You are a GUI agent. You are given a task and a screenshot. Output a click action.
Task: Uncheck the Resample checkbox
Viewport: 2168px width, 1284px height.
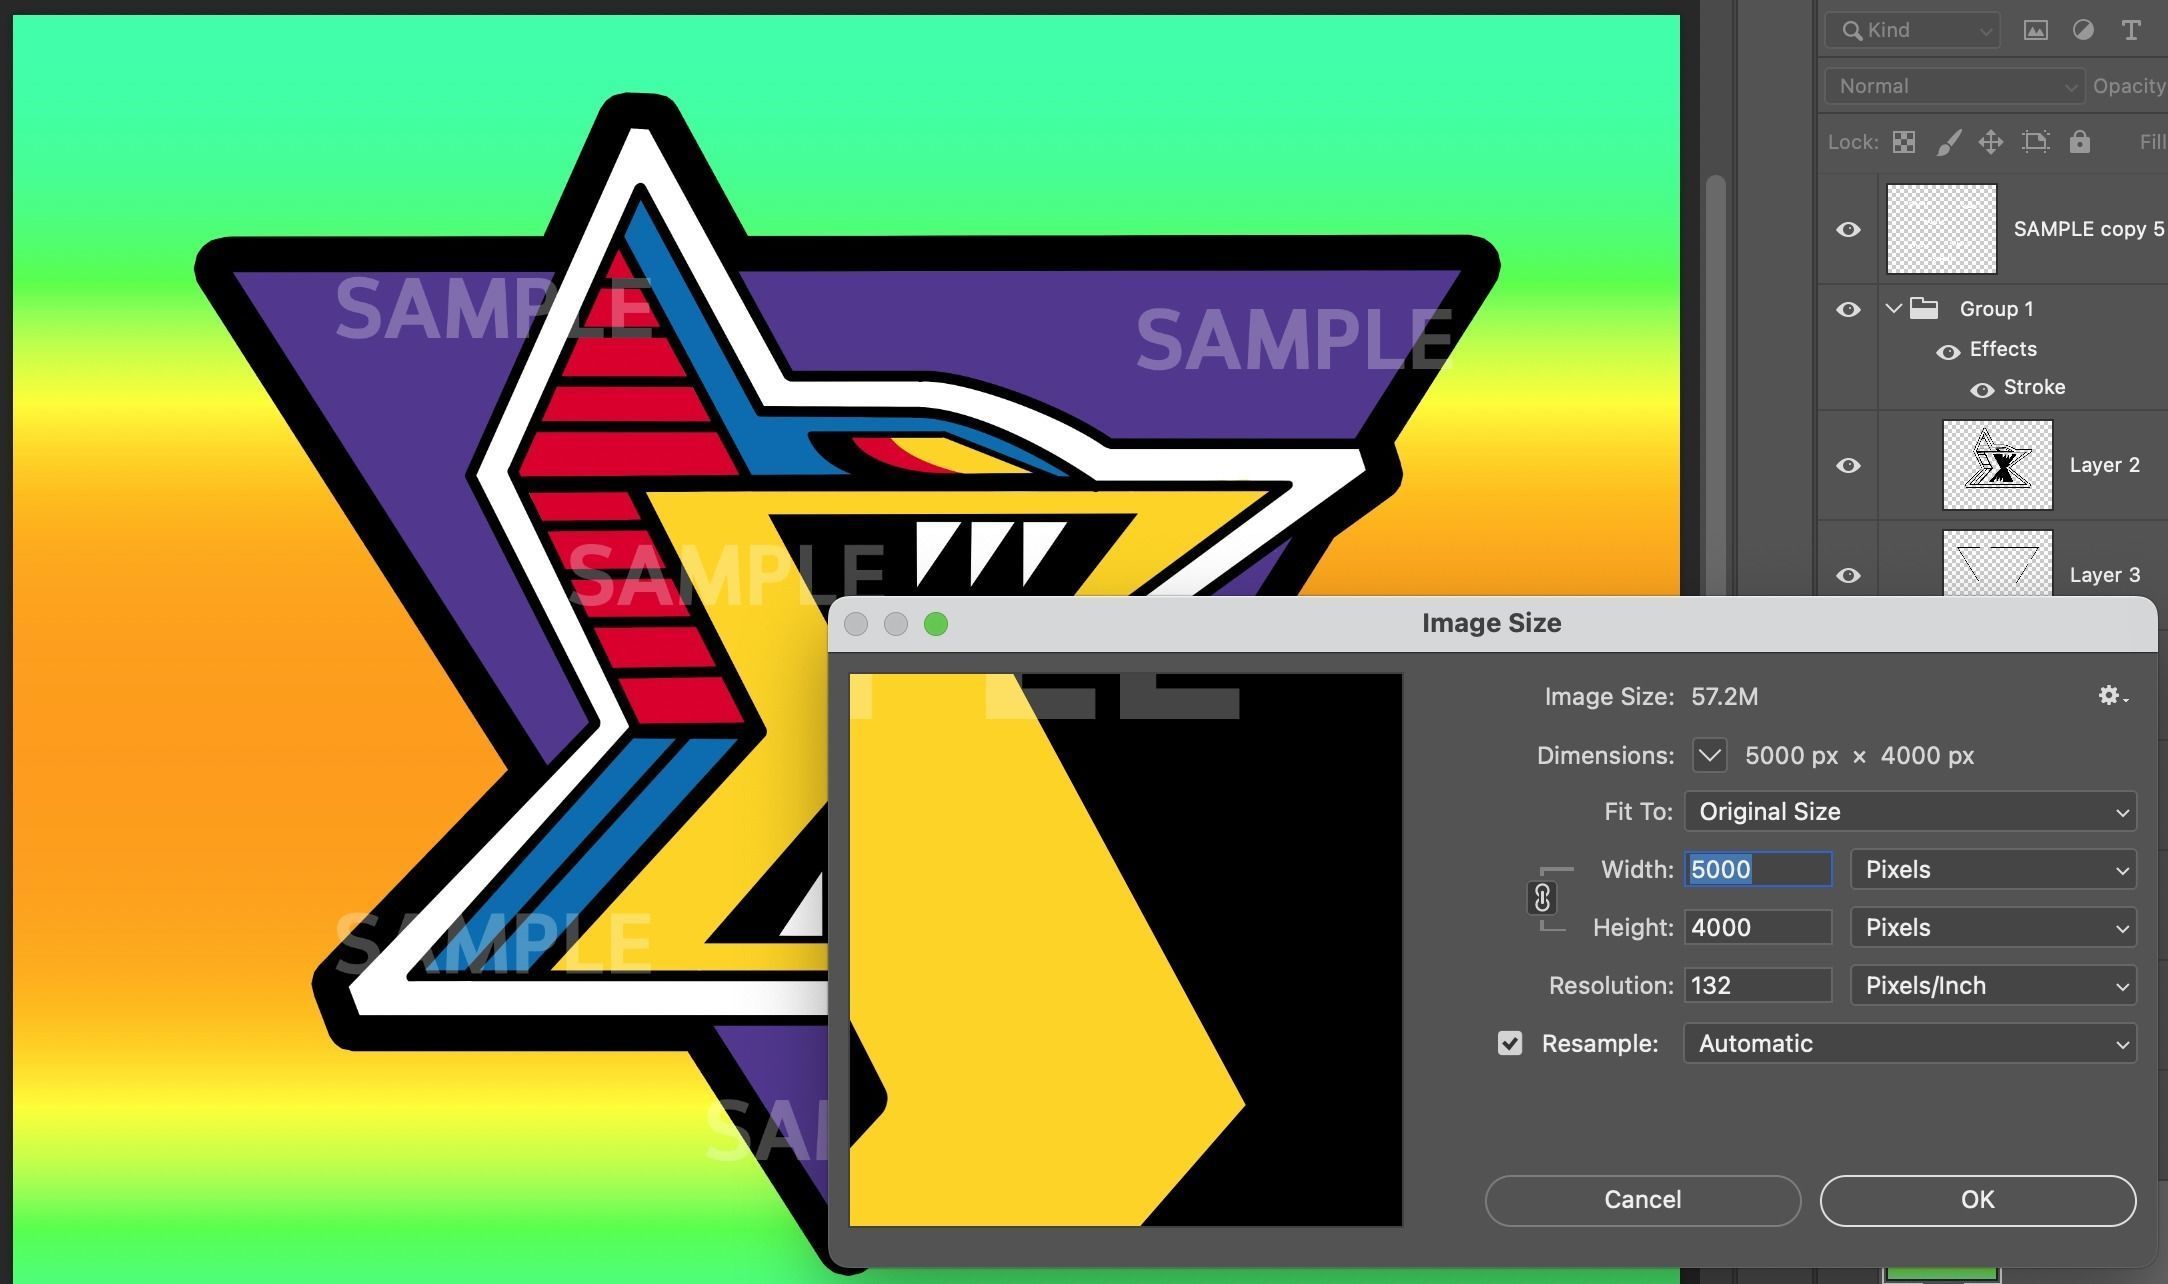[x=1510, y=1043]
